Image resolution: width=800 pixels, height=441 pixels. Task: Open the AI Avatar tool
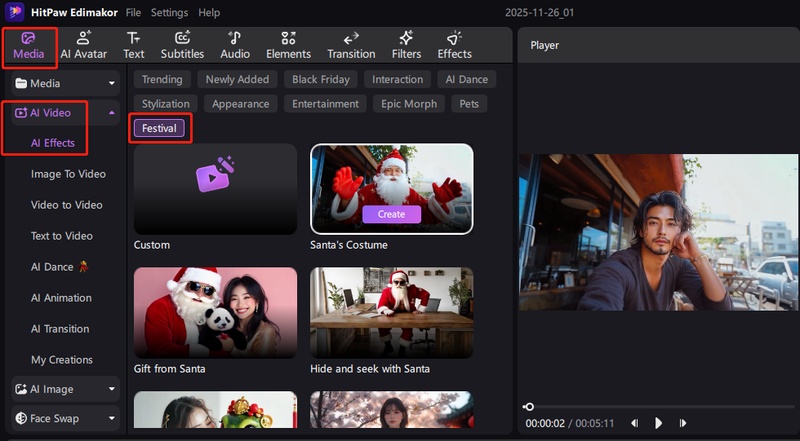click(84, 45)
